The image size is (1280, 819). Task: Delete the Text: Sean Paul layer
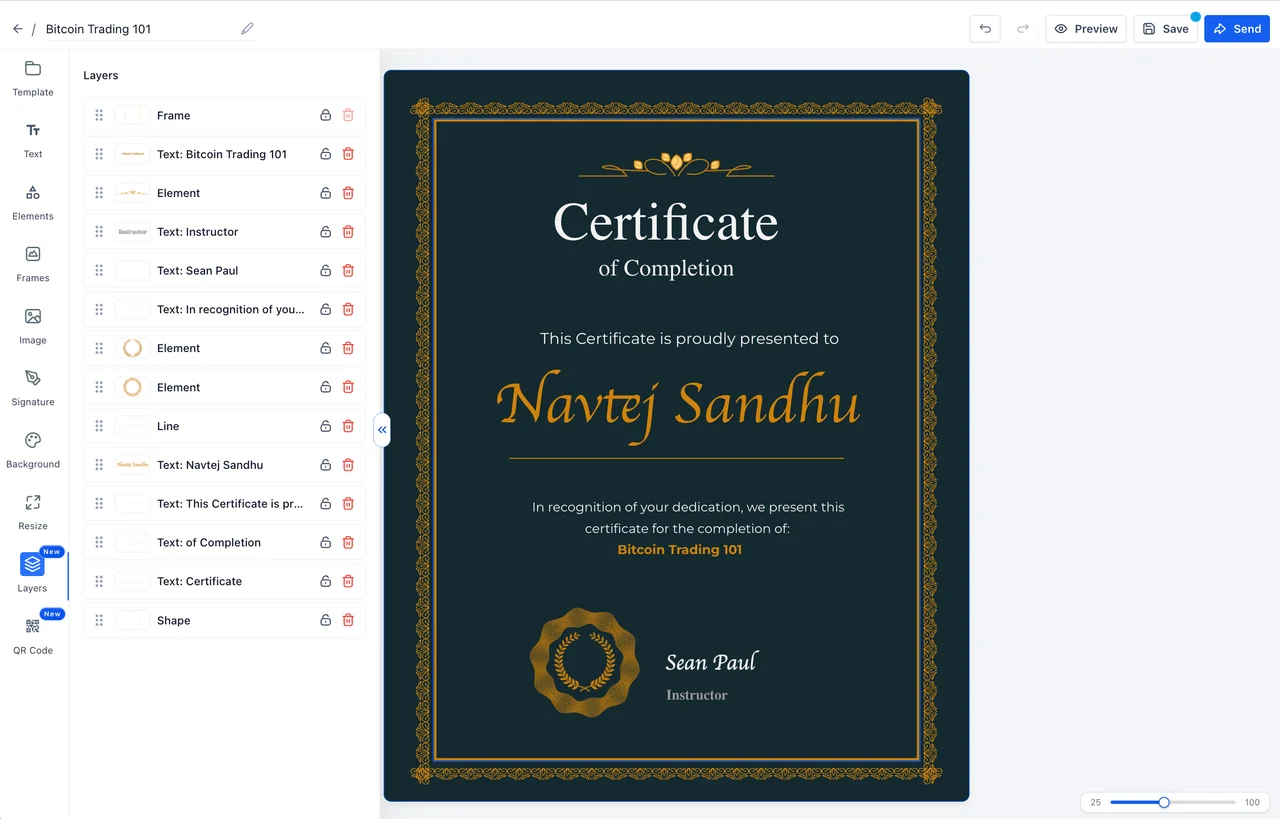[348, 271]
